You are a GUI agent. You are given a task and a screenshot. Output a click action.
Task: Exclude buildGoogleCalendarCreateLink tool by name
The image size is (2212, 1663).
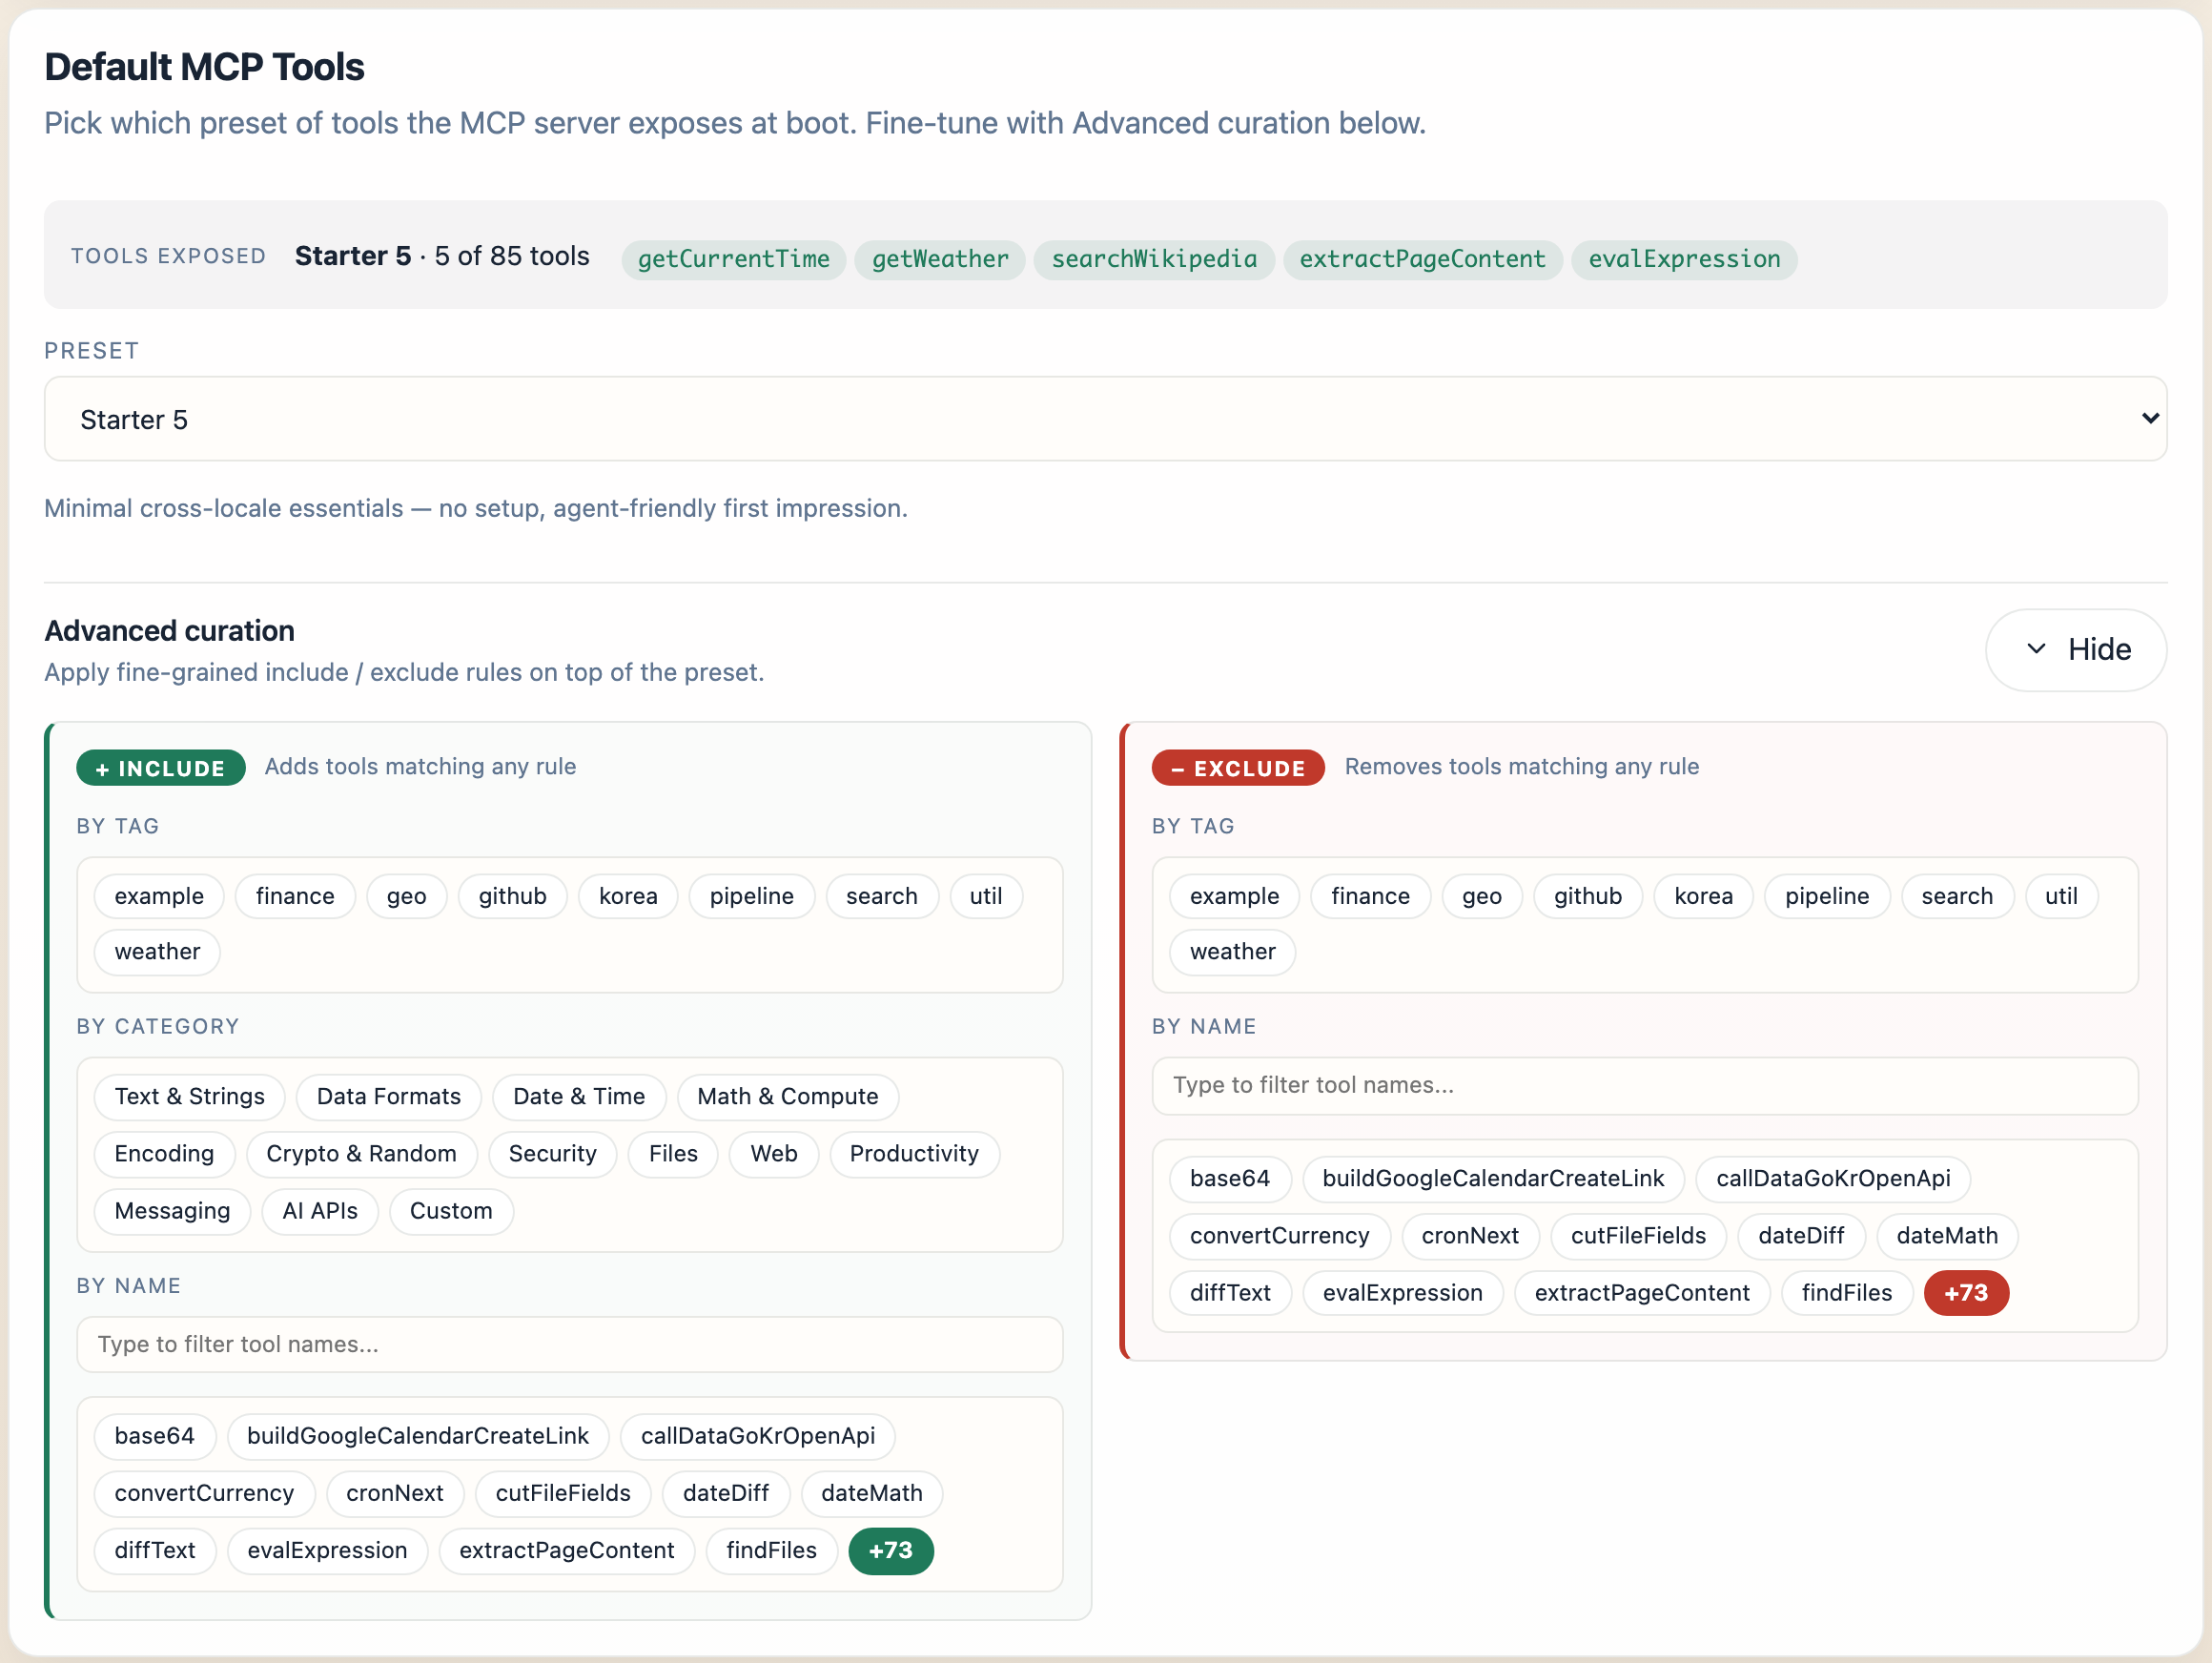click(x=1493, y=1179)
